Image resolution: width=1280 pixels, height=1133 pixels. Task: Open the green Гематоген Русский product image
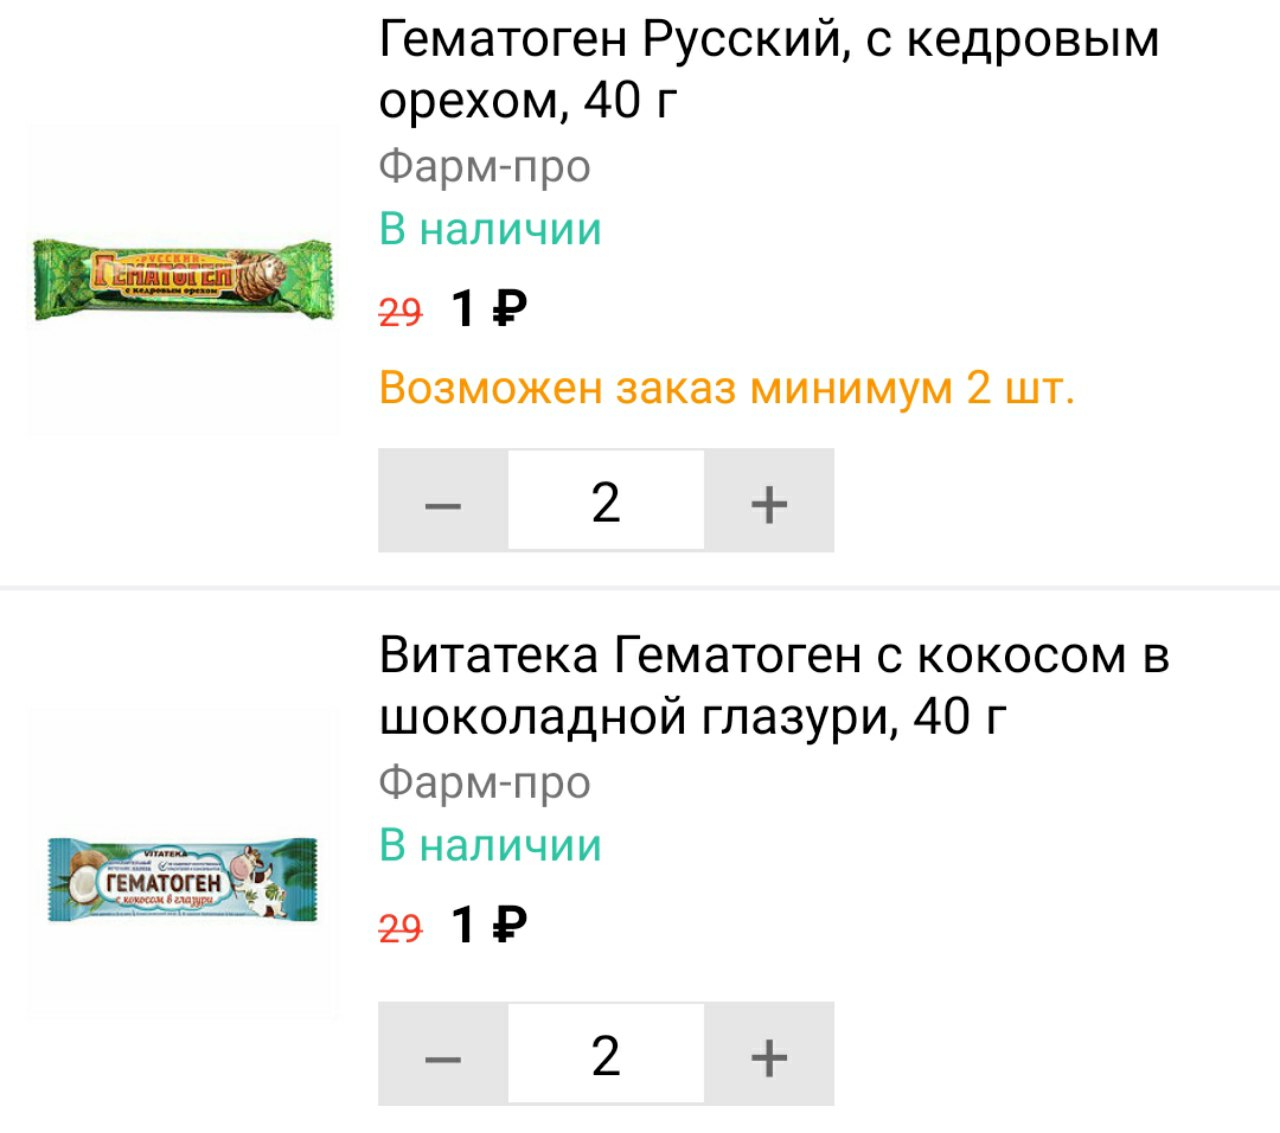(x=182, y=279)
